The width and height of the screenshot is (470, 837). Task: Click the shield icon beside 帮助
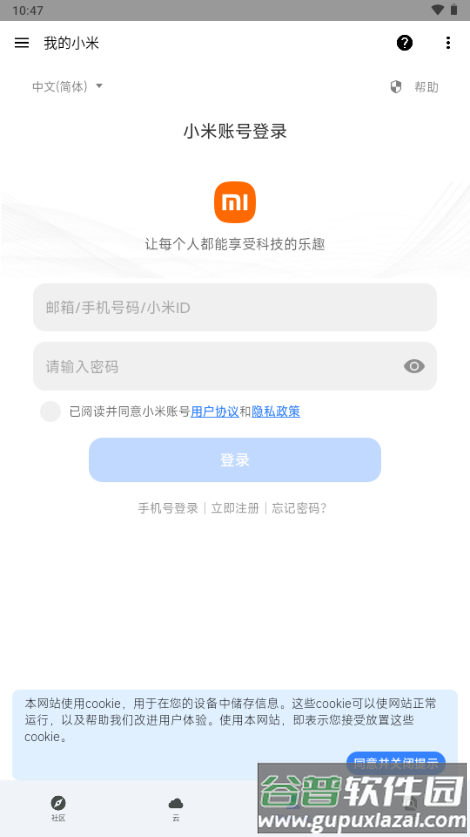point(396,86)
